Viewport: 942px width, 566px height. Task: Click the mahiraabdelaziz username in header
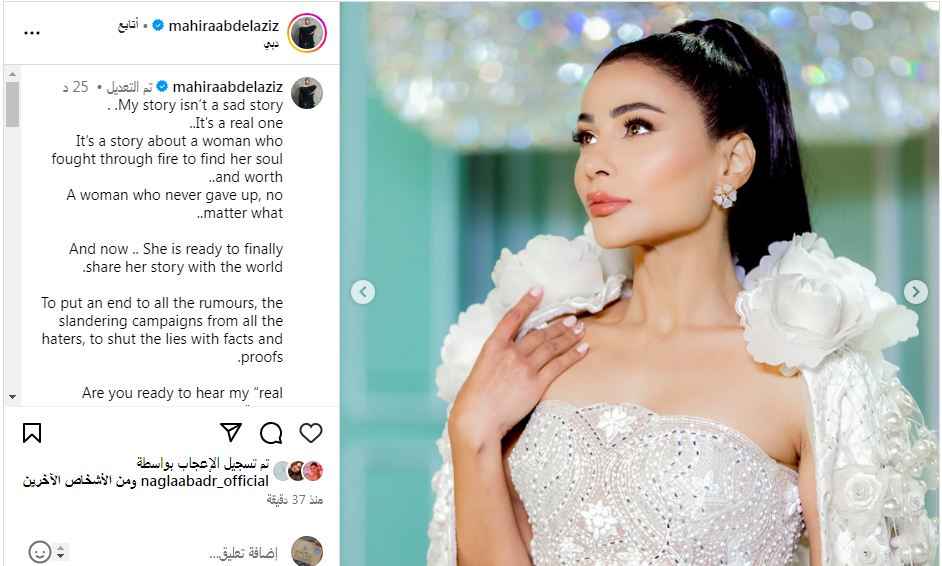click(223, 26)
